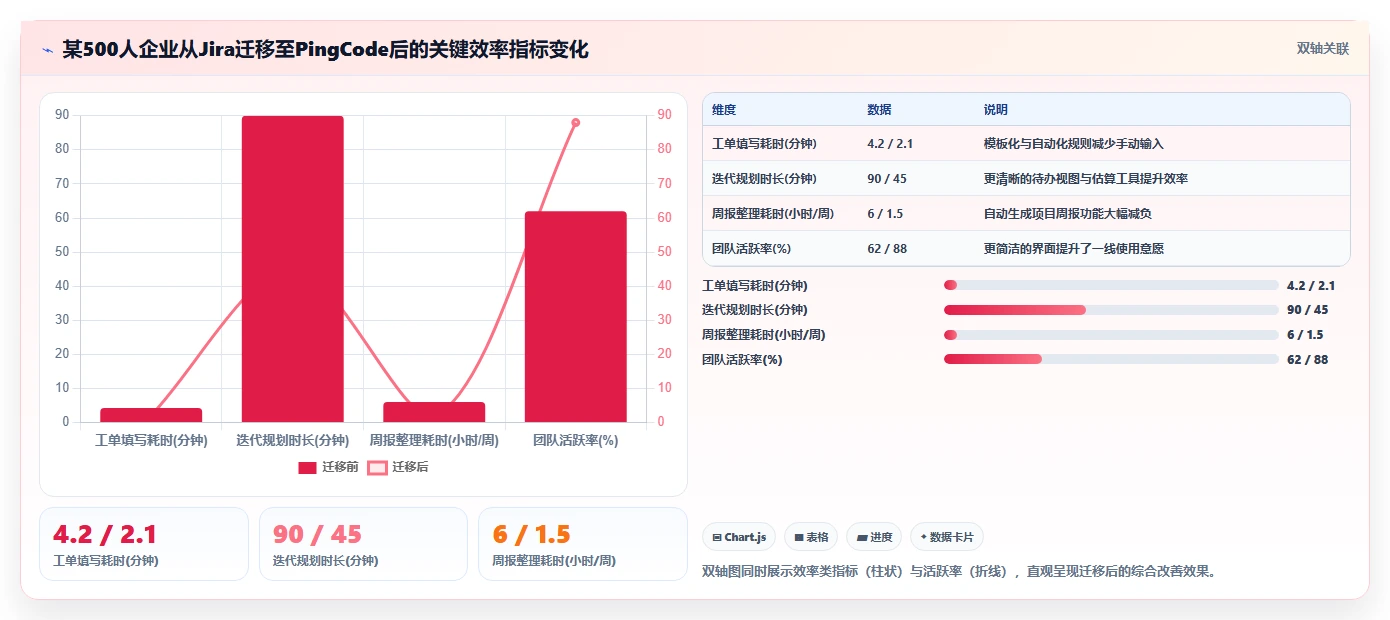
Task: Click the 90 / 45 data card
Action: point(363,544)
